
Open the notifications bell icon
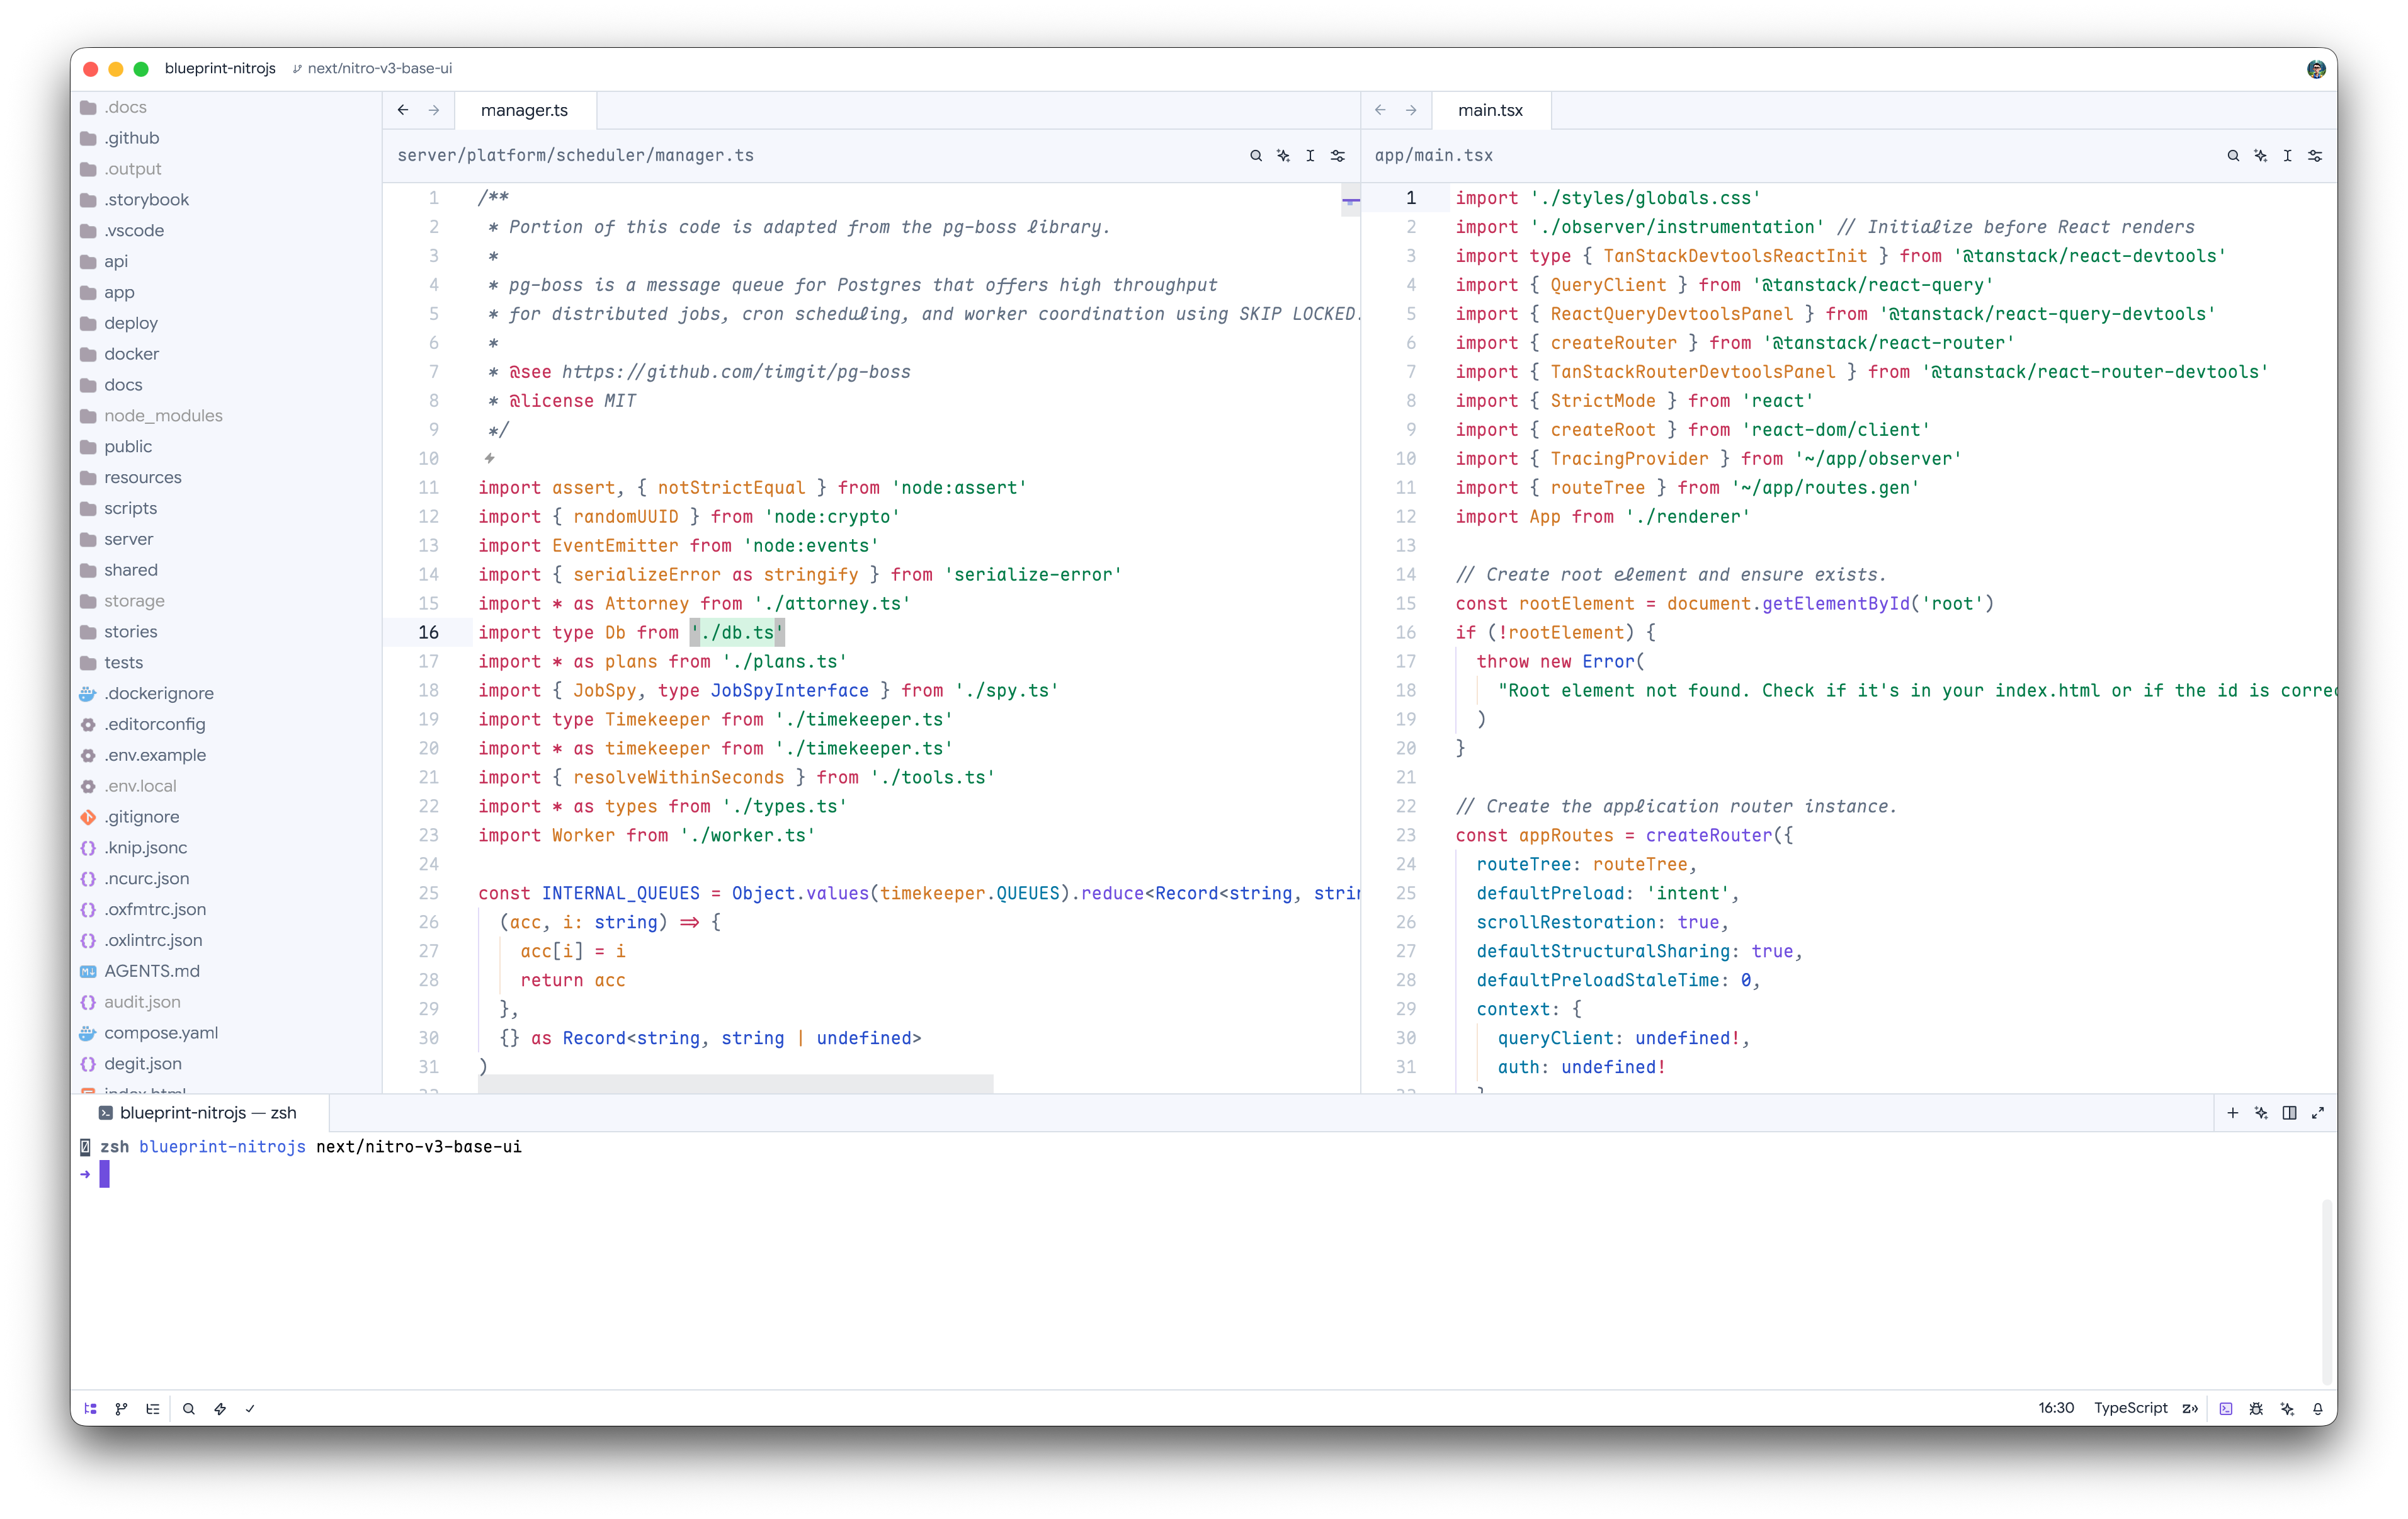[x=2318, y=1408]
